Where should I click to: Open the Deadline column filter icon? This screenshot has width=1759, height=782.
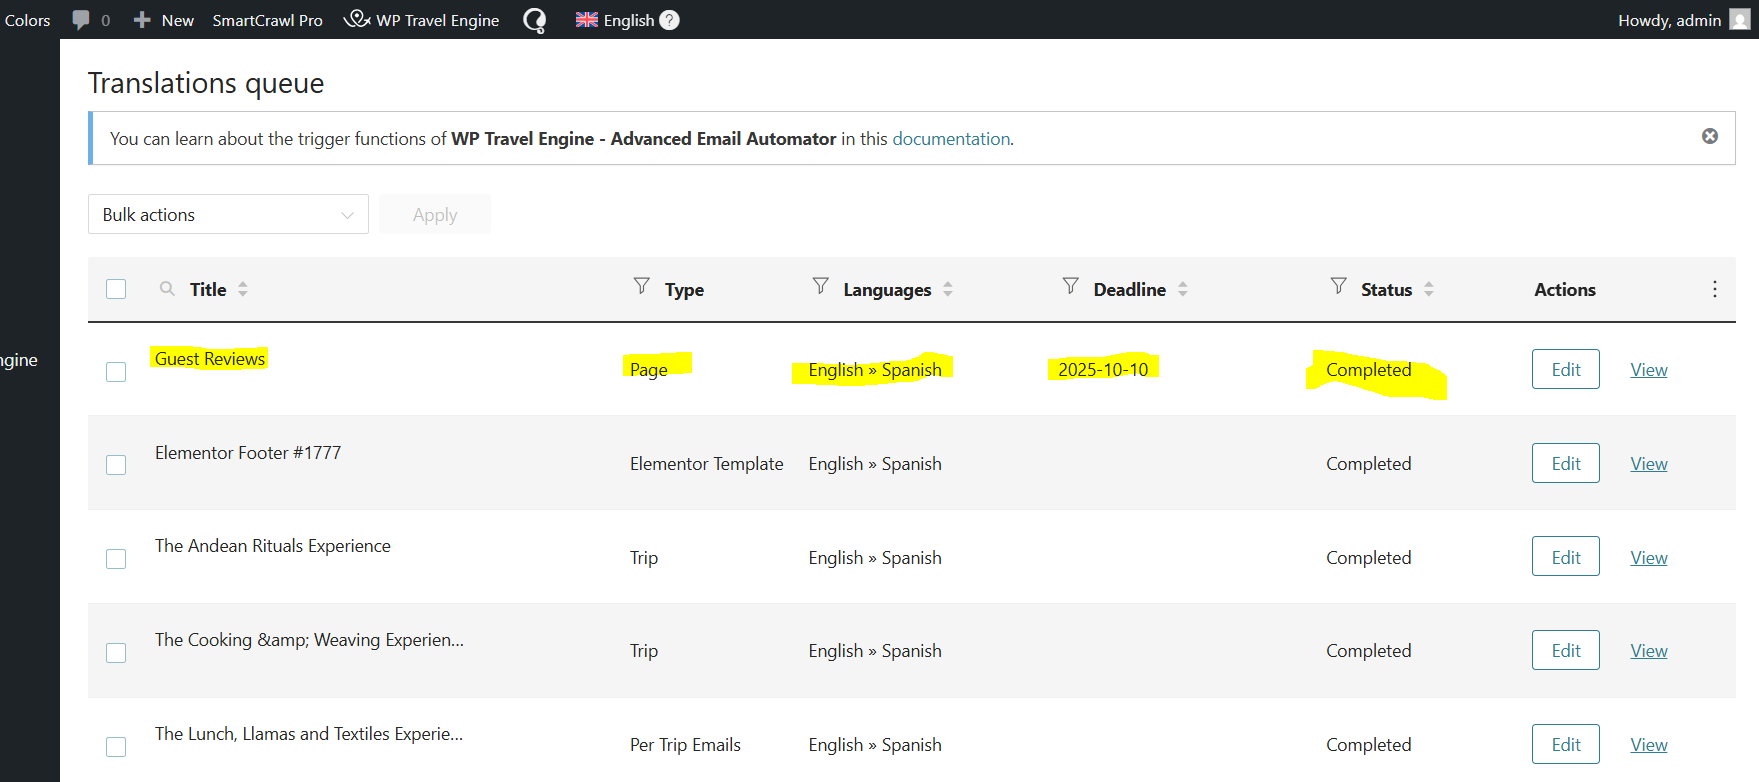pyautogui.click(x=1071, y=287)
